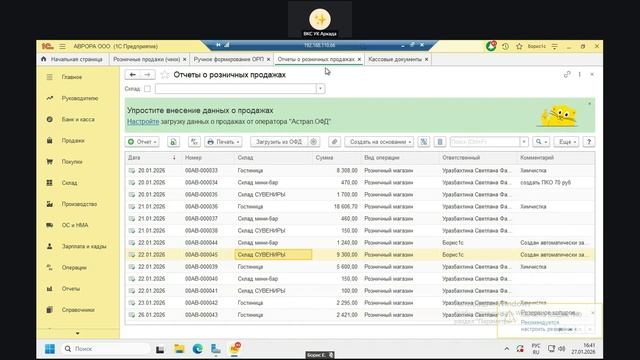
Task: Click the 1C application icon in the taskbar
Action: 235,349
